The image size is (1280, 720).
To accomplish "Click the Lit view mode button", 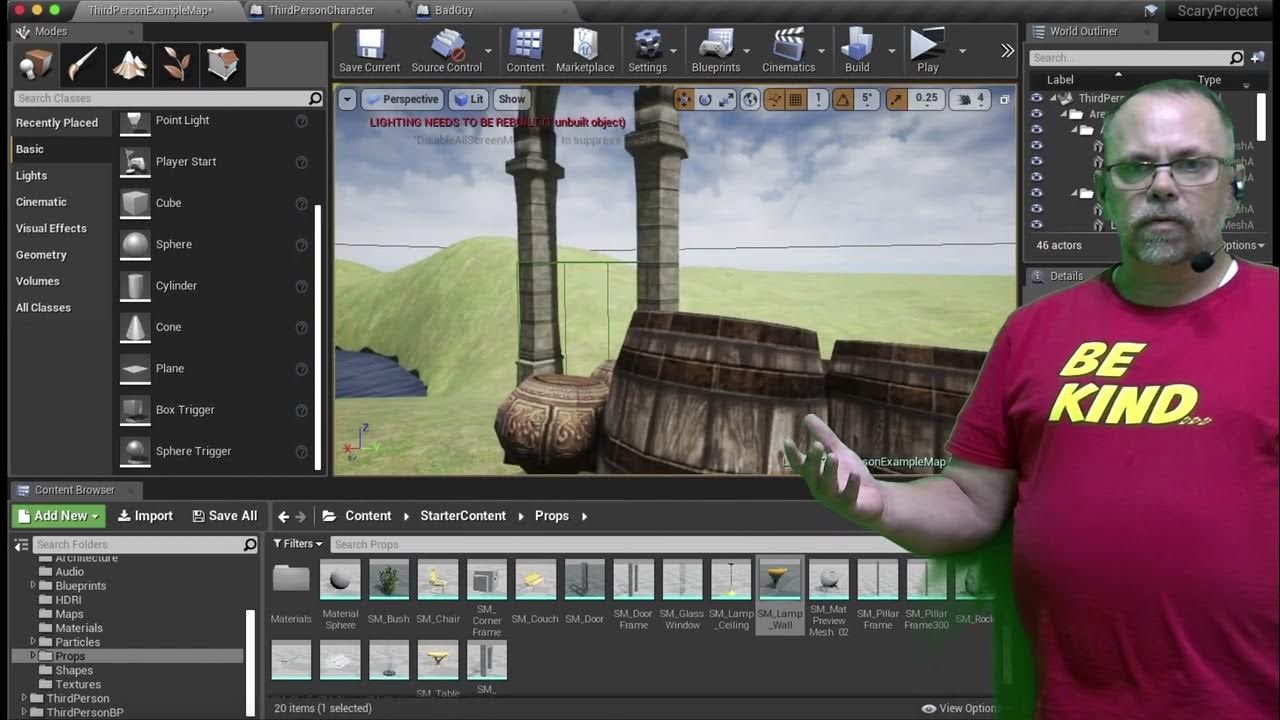I will coord(468,99).
